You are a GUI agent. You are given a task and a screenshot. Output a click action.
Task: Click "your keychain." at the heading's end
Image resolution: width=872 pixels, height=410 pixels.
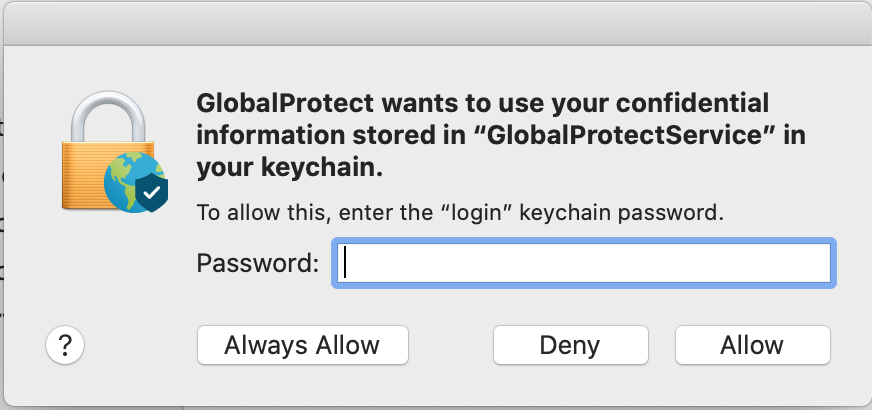(288, 168)
